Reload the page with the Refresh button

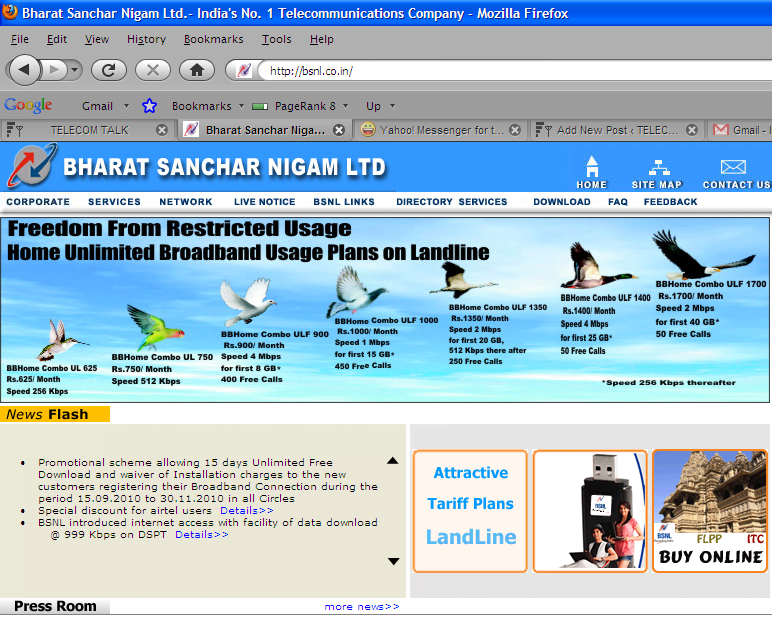109,70
